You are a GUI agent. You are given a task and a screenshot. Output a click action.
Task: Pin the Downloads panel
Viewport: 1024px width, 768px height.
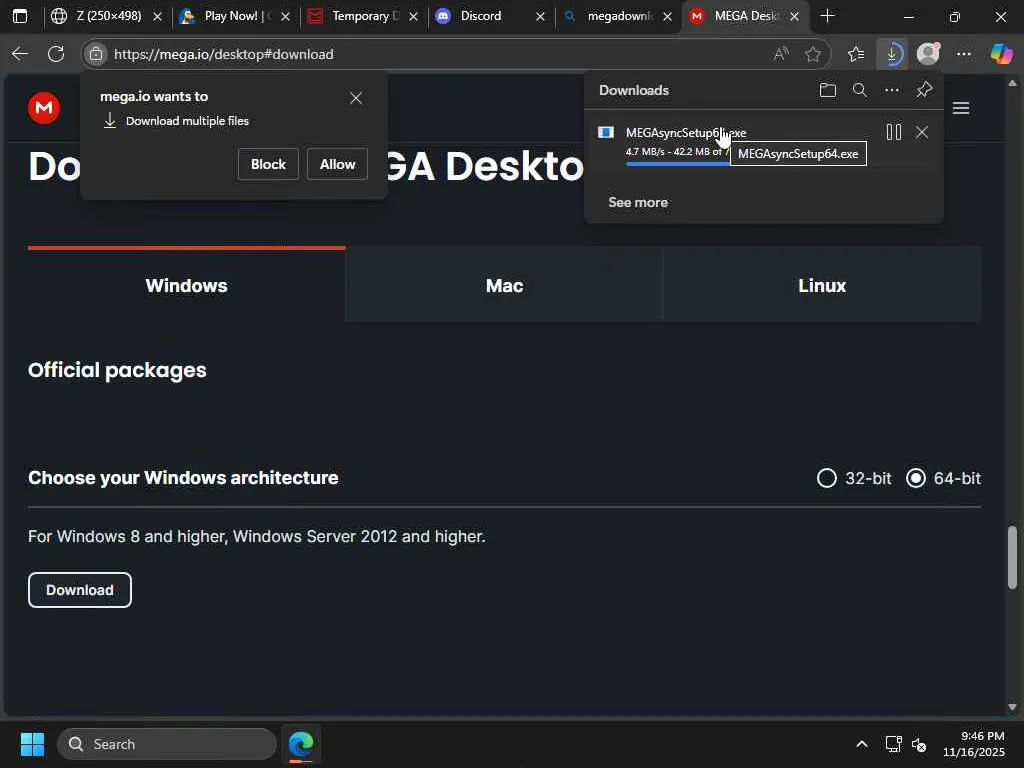[x=924, y=90]
